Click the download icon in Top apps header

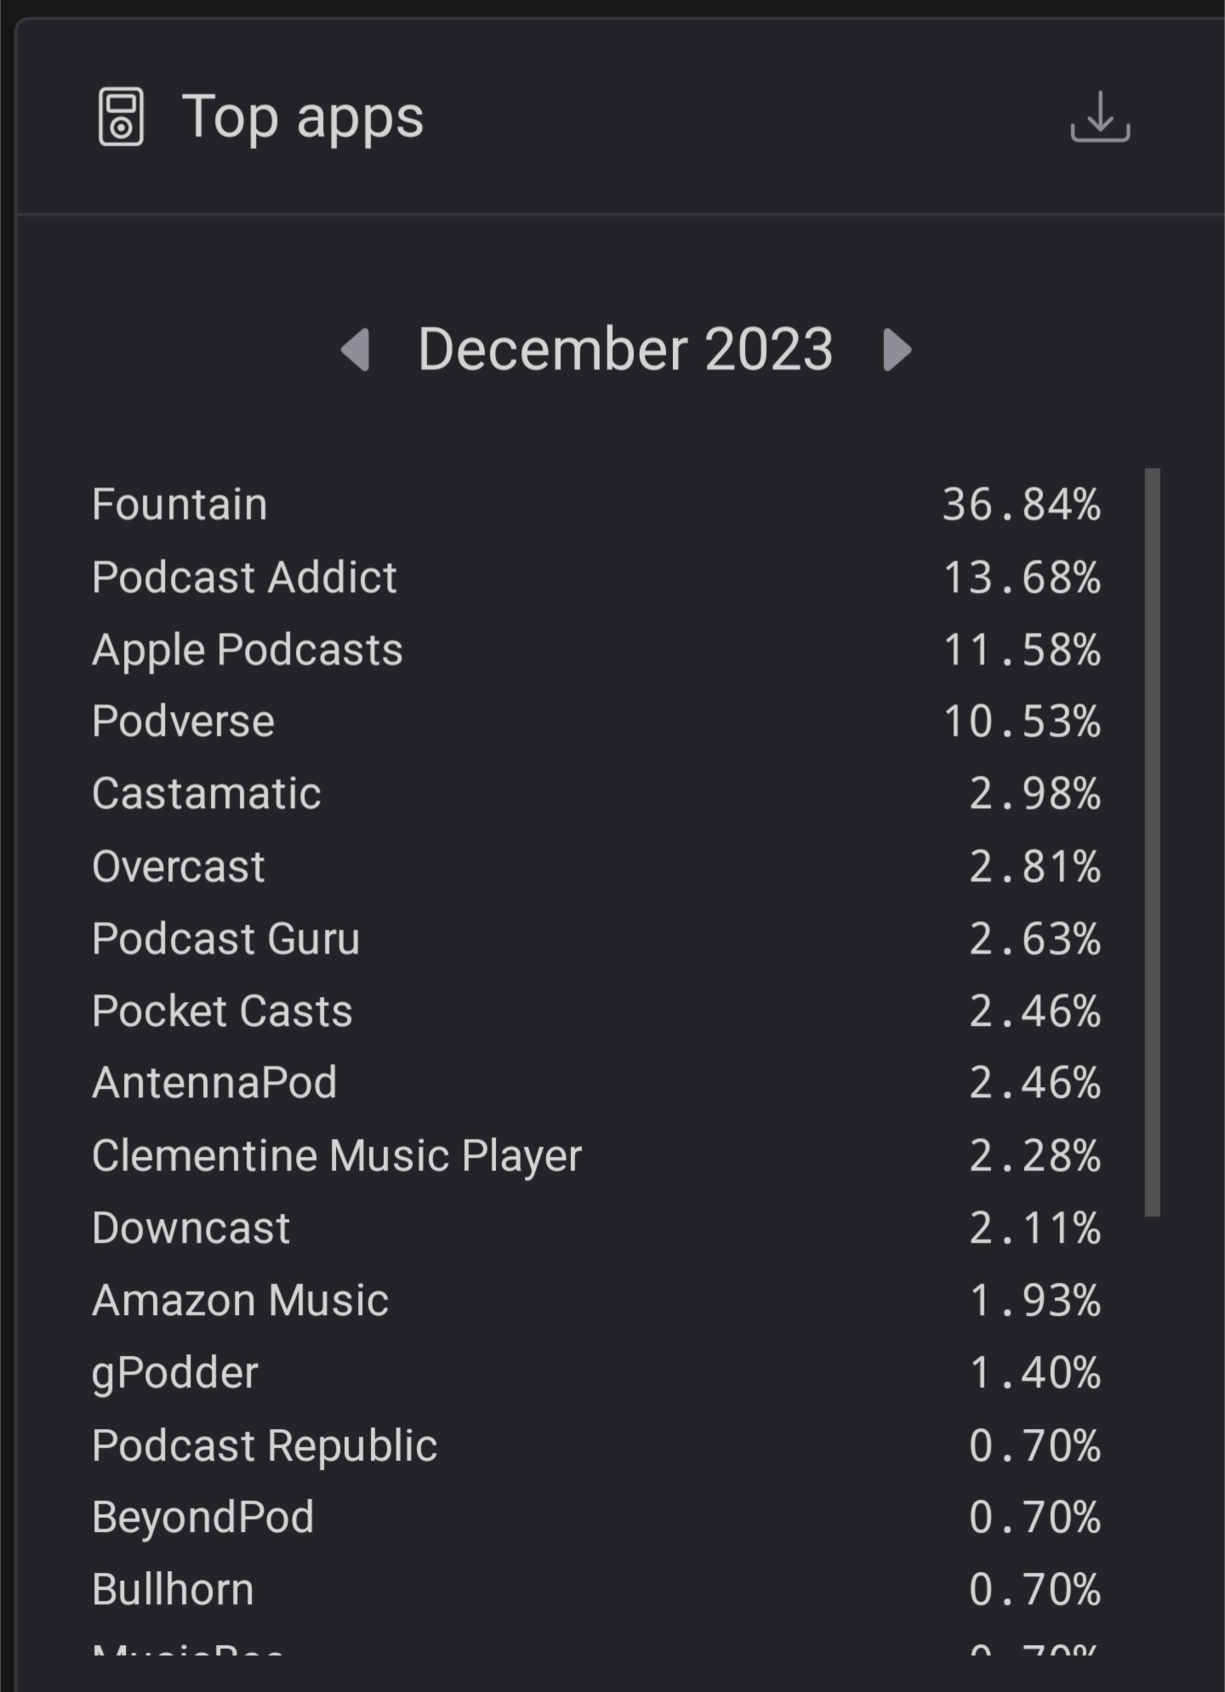tap(1100, 117)
